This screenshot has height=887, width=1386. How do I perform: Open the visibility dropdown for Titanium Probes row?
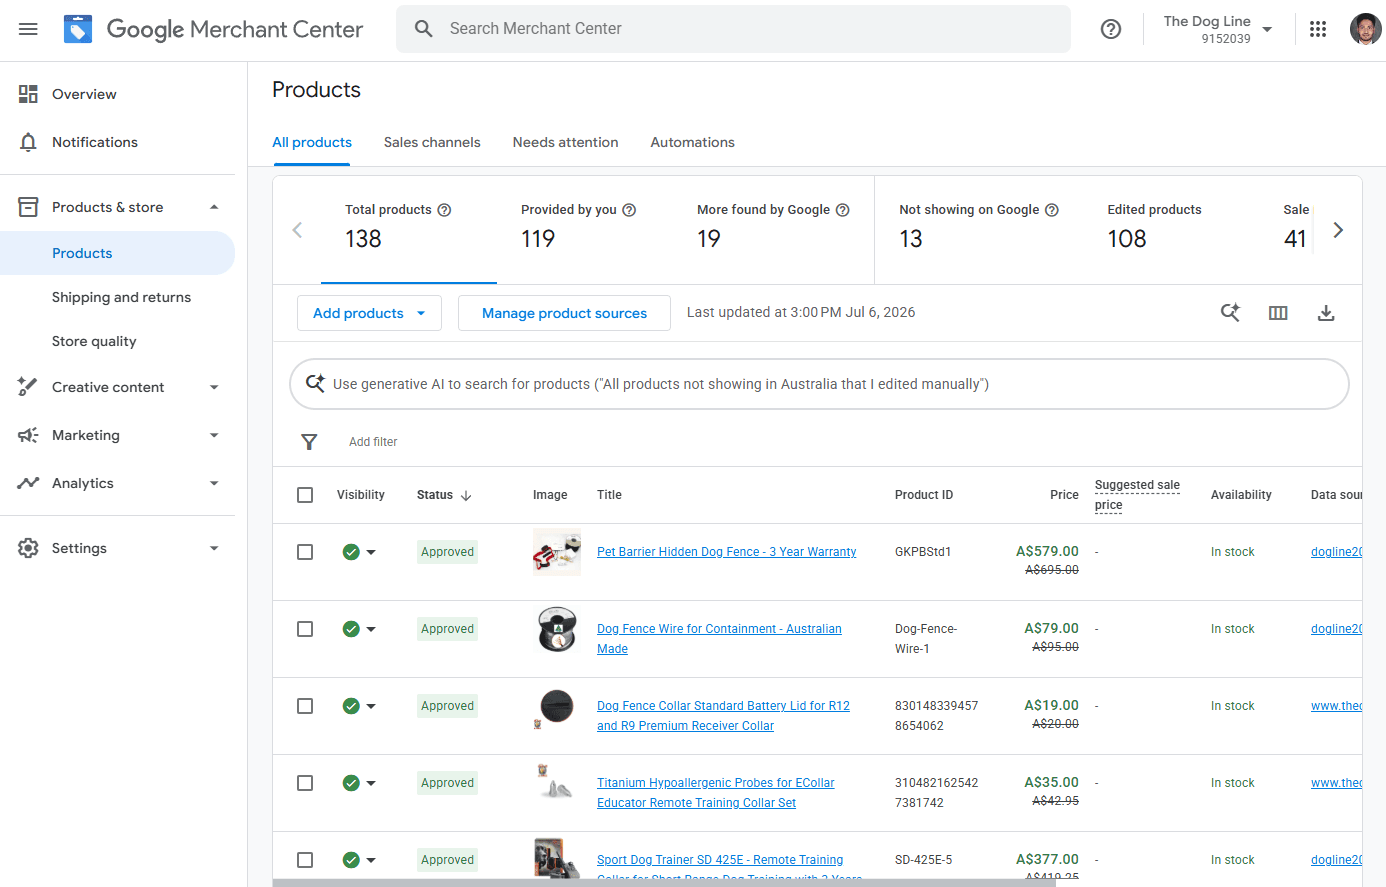point(371,783)
